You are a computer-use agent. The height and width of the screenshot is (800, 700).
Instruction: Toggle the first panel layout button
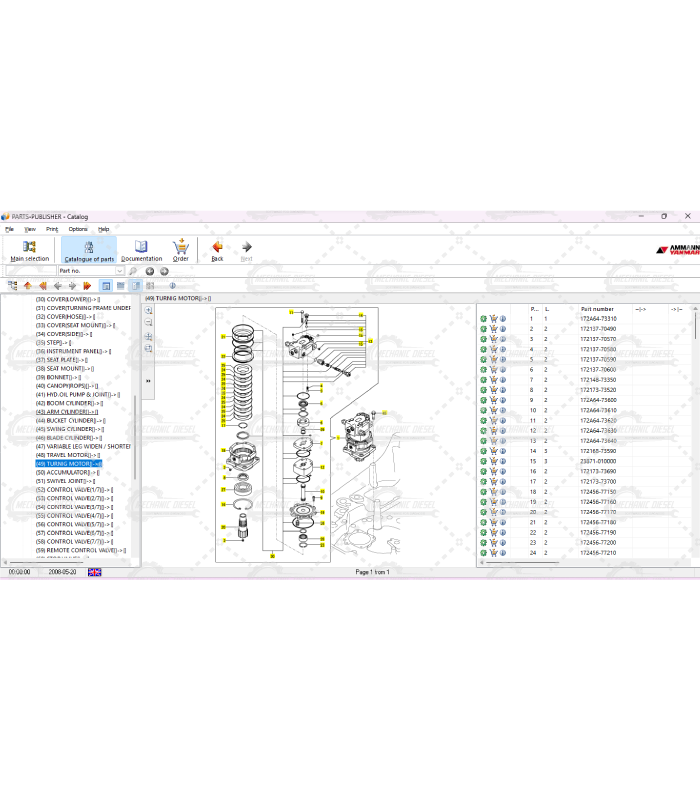106,286
